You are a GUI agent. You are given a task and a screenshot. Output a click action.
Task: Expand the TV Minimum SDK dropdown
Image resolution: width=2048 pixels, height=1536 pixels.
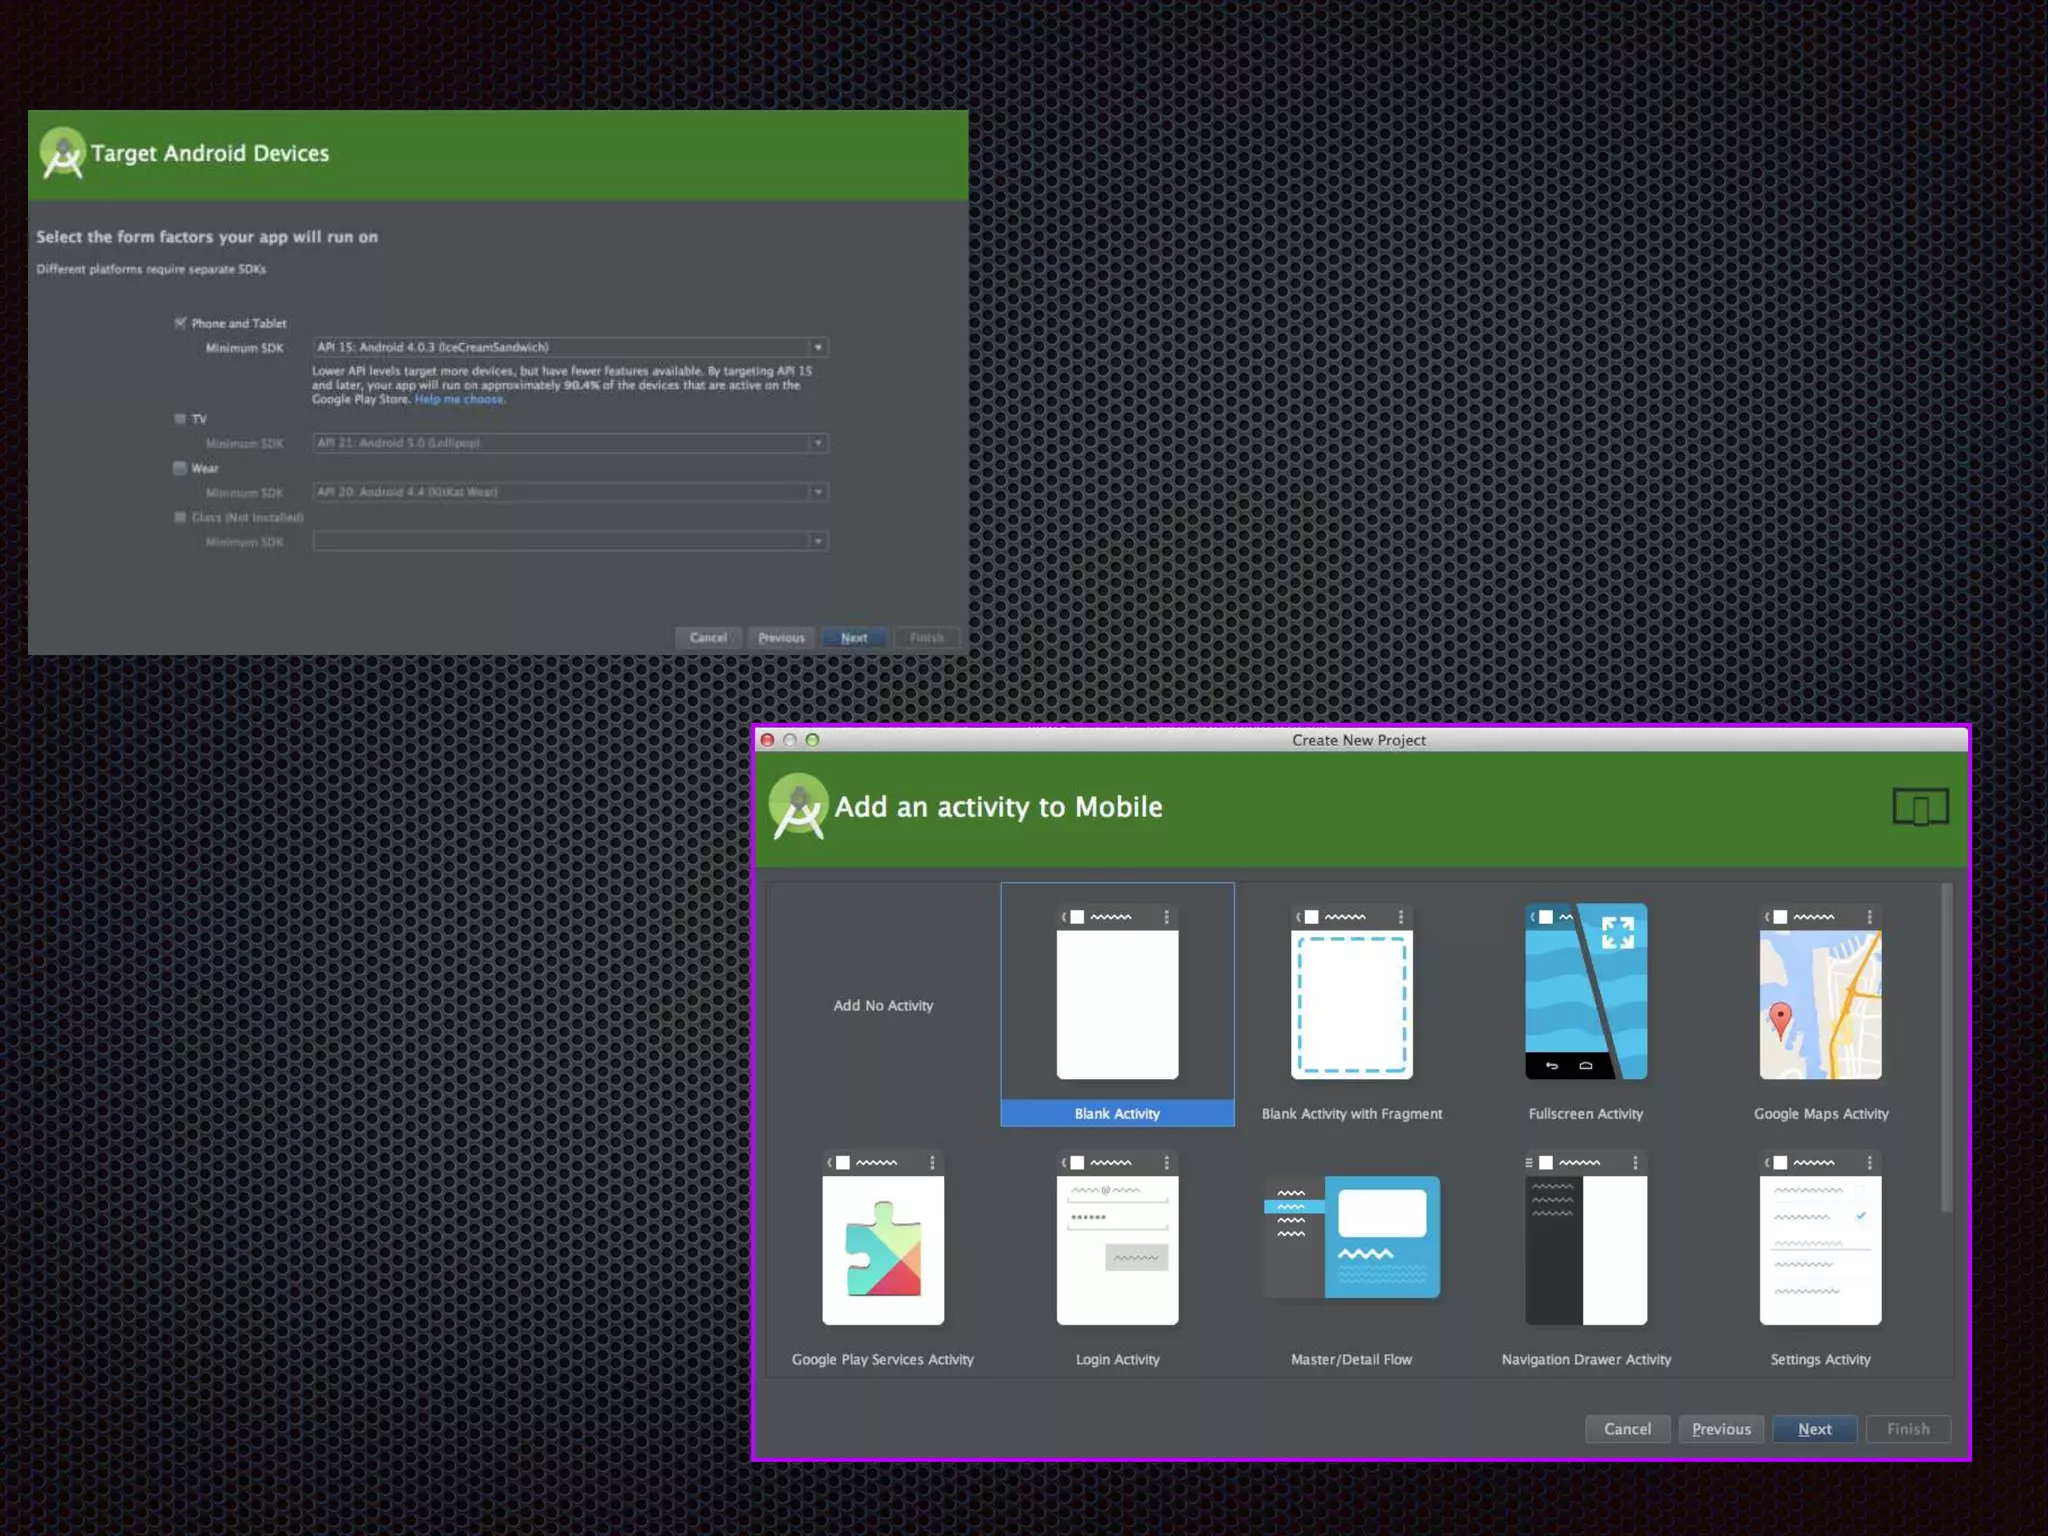818,443
